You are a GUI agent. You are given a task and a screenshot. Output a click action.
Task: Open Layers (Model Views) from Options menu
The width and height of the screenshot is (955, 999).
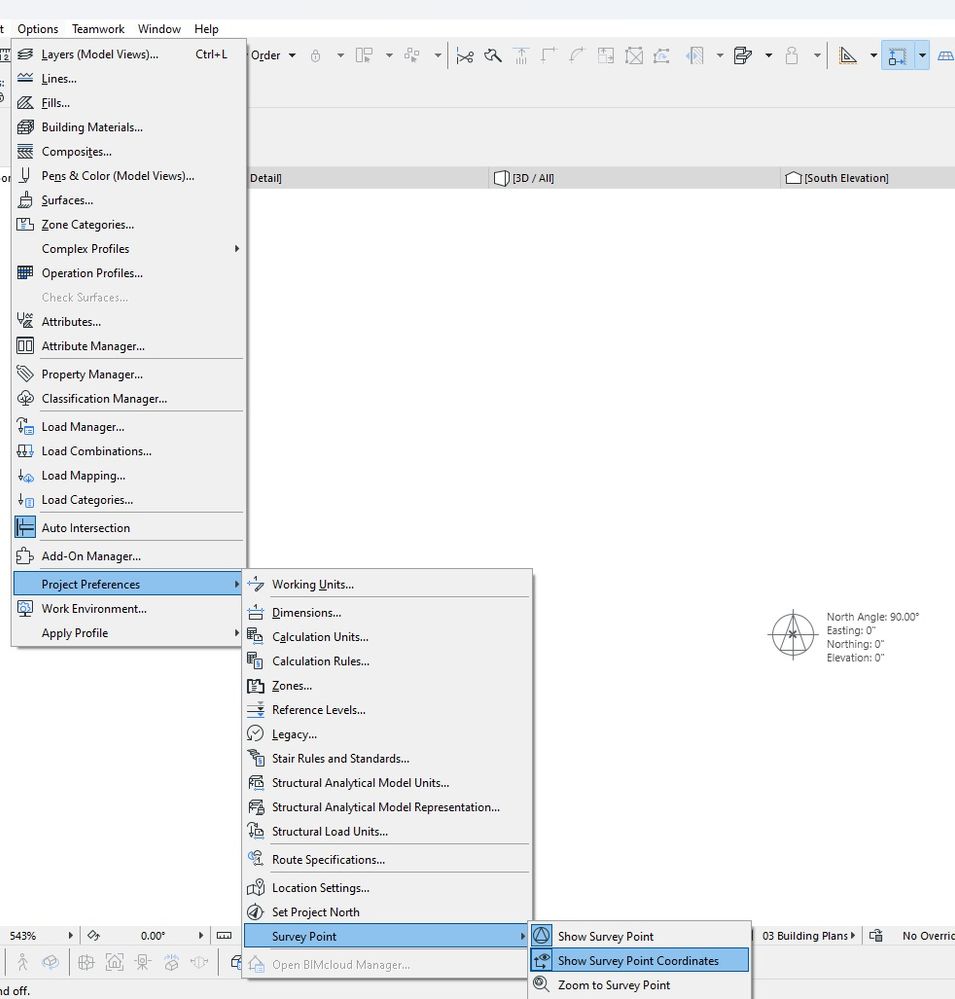tap(128, 54)
